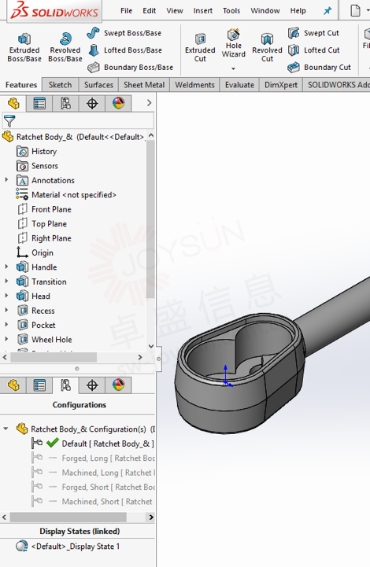Open the DisplayManager color-wheel tab in top panel
The height and width of the screenshot is (567, 370).
click(x=118, y=103)
